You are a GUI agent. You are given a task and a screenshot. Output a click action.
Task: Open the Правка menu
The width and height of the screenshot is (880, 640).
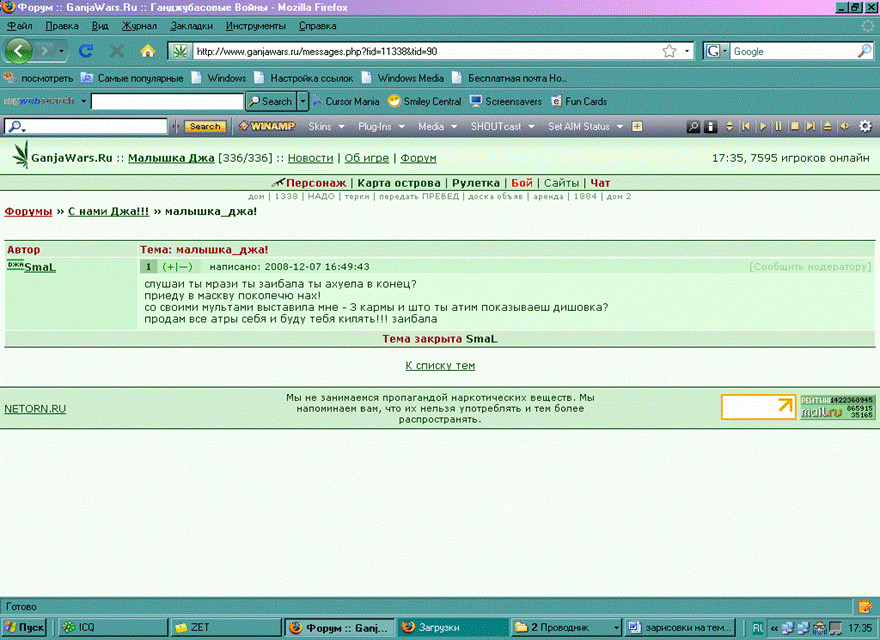tap(62, 26)
